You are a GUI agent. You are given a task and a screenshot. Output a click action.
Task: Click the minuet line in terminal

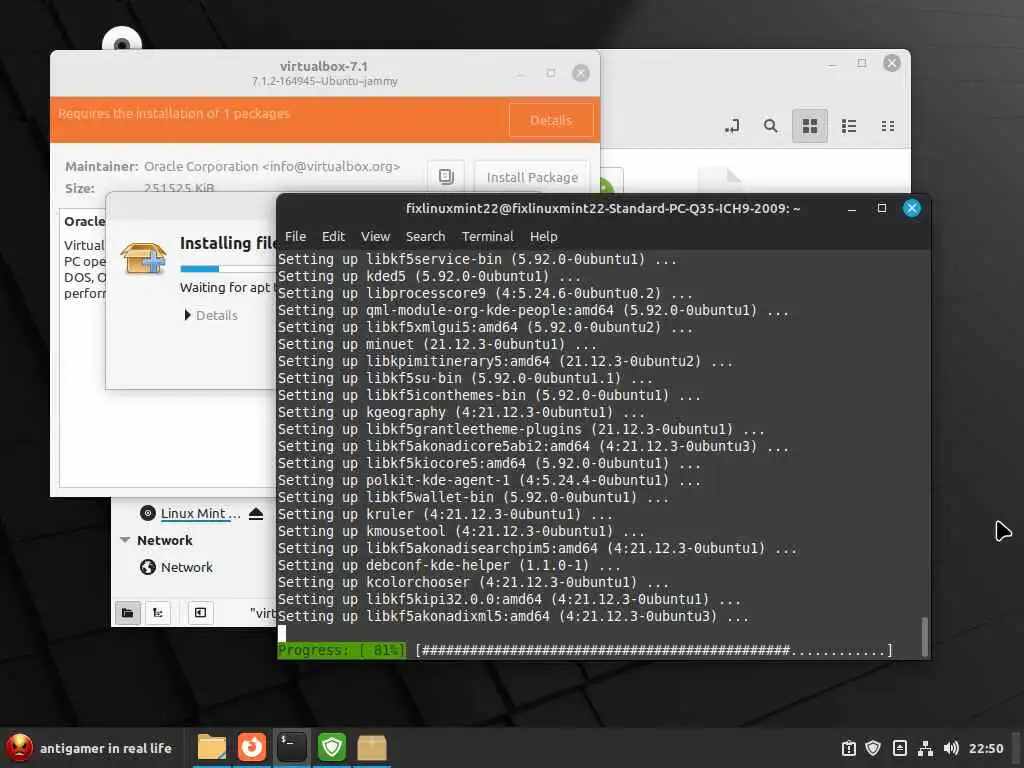(437, 344)
